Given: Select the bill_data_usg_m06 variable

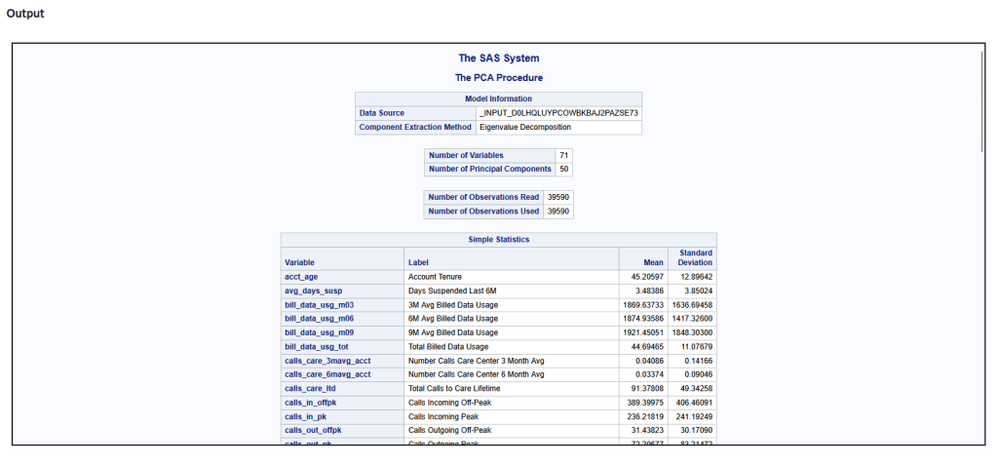Looking at the screenshot, I should pyautogui.click(x=319, y=319).
